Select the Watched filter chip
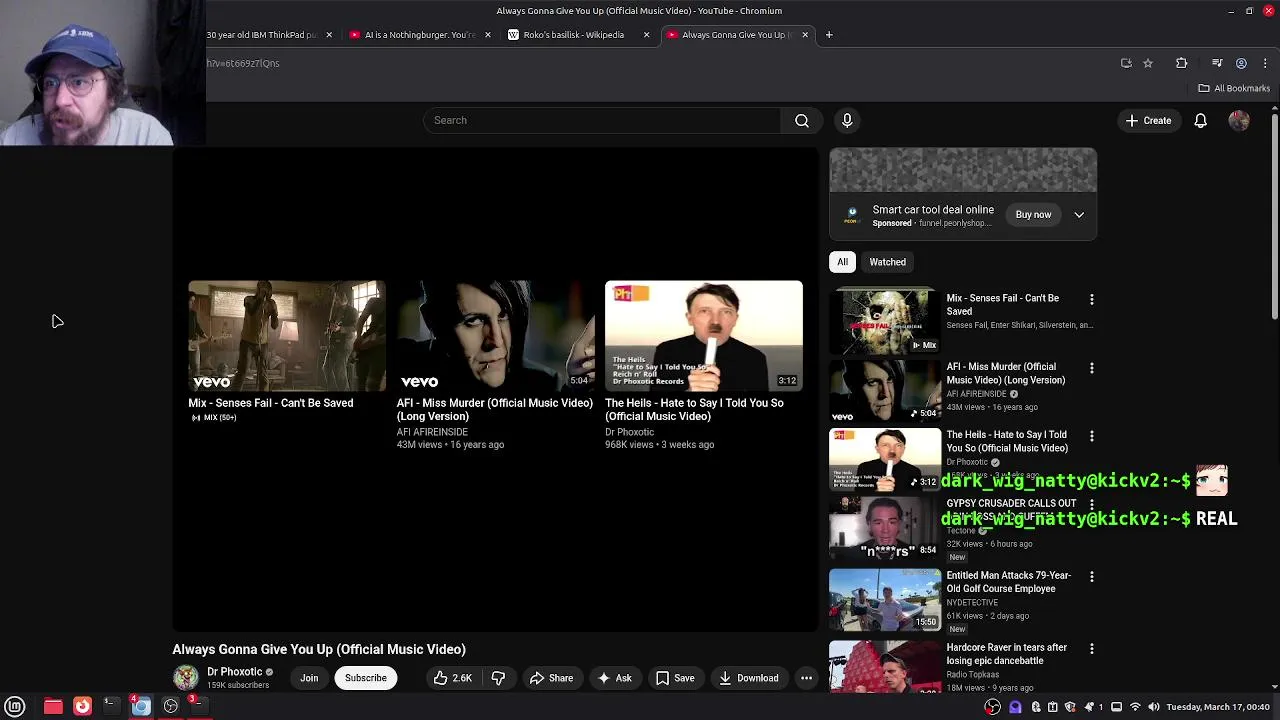This screenshot has width=1280, height=720. click(x=887, y=262)
